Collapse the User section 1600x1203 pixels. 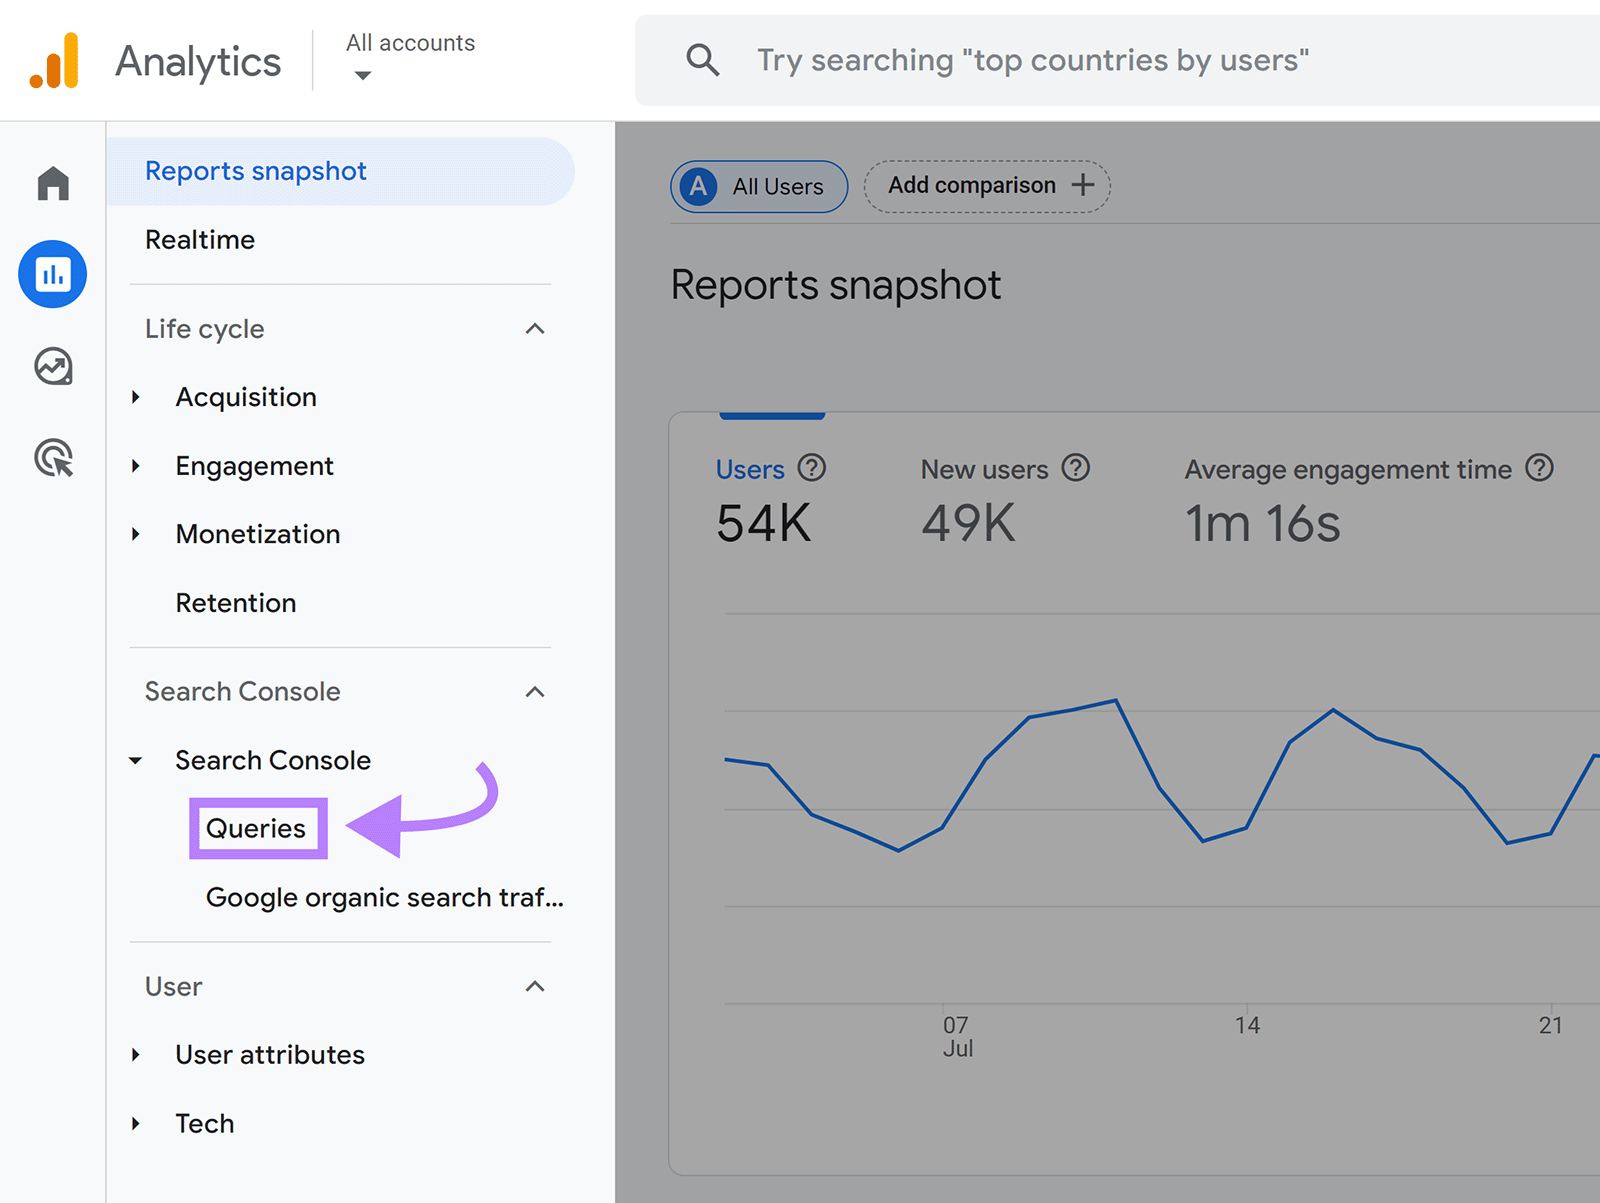[536, 986]
